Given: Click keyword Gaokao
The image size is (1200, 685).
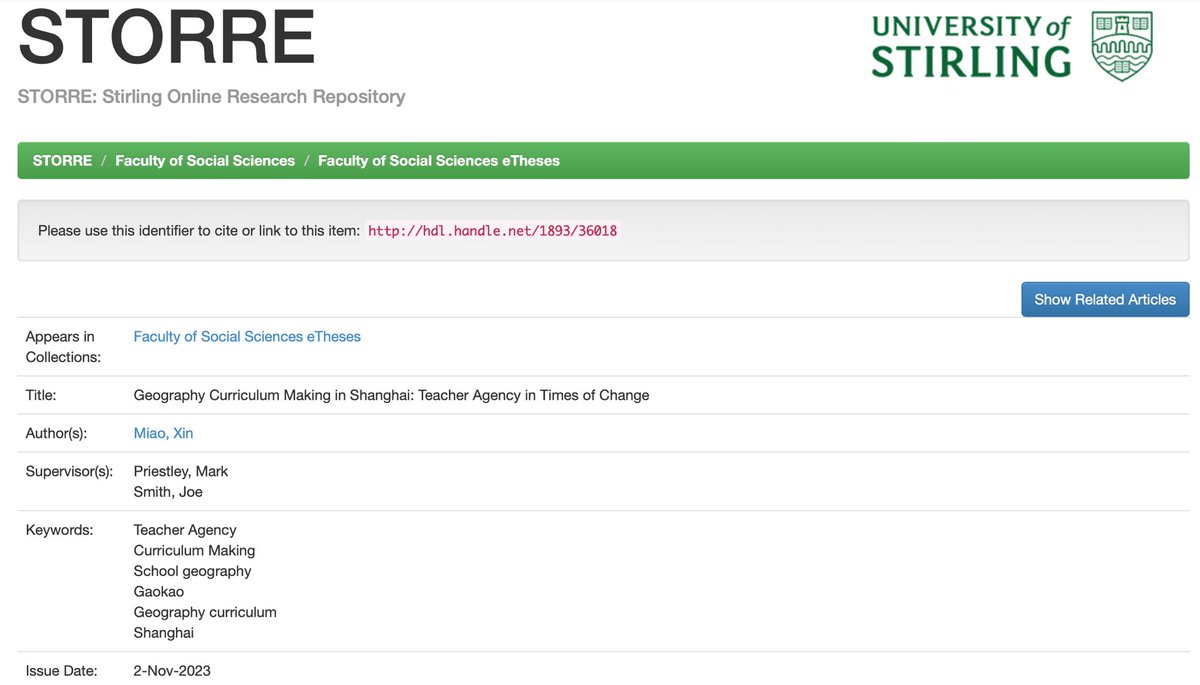Looking at the screenshot, I should 159,591.
